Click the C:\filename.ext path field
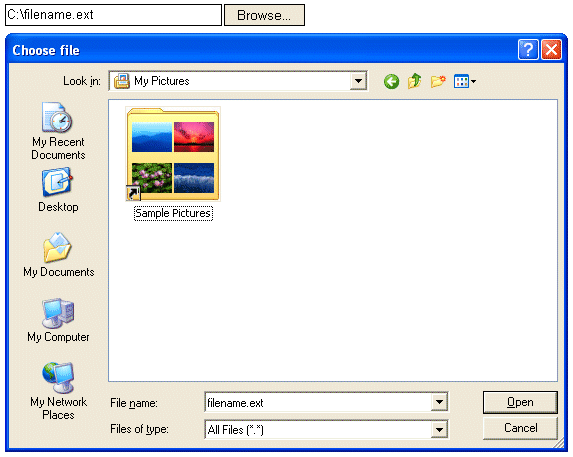 coord(113,15)
